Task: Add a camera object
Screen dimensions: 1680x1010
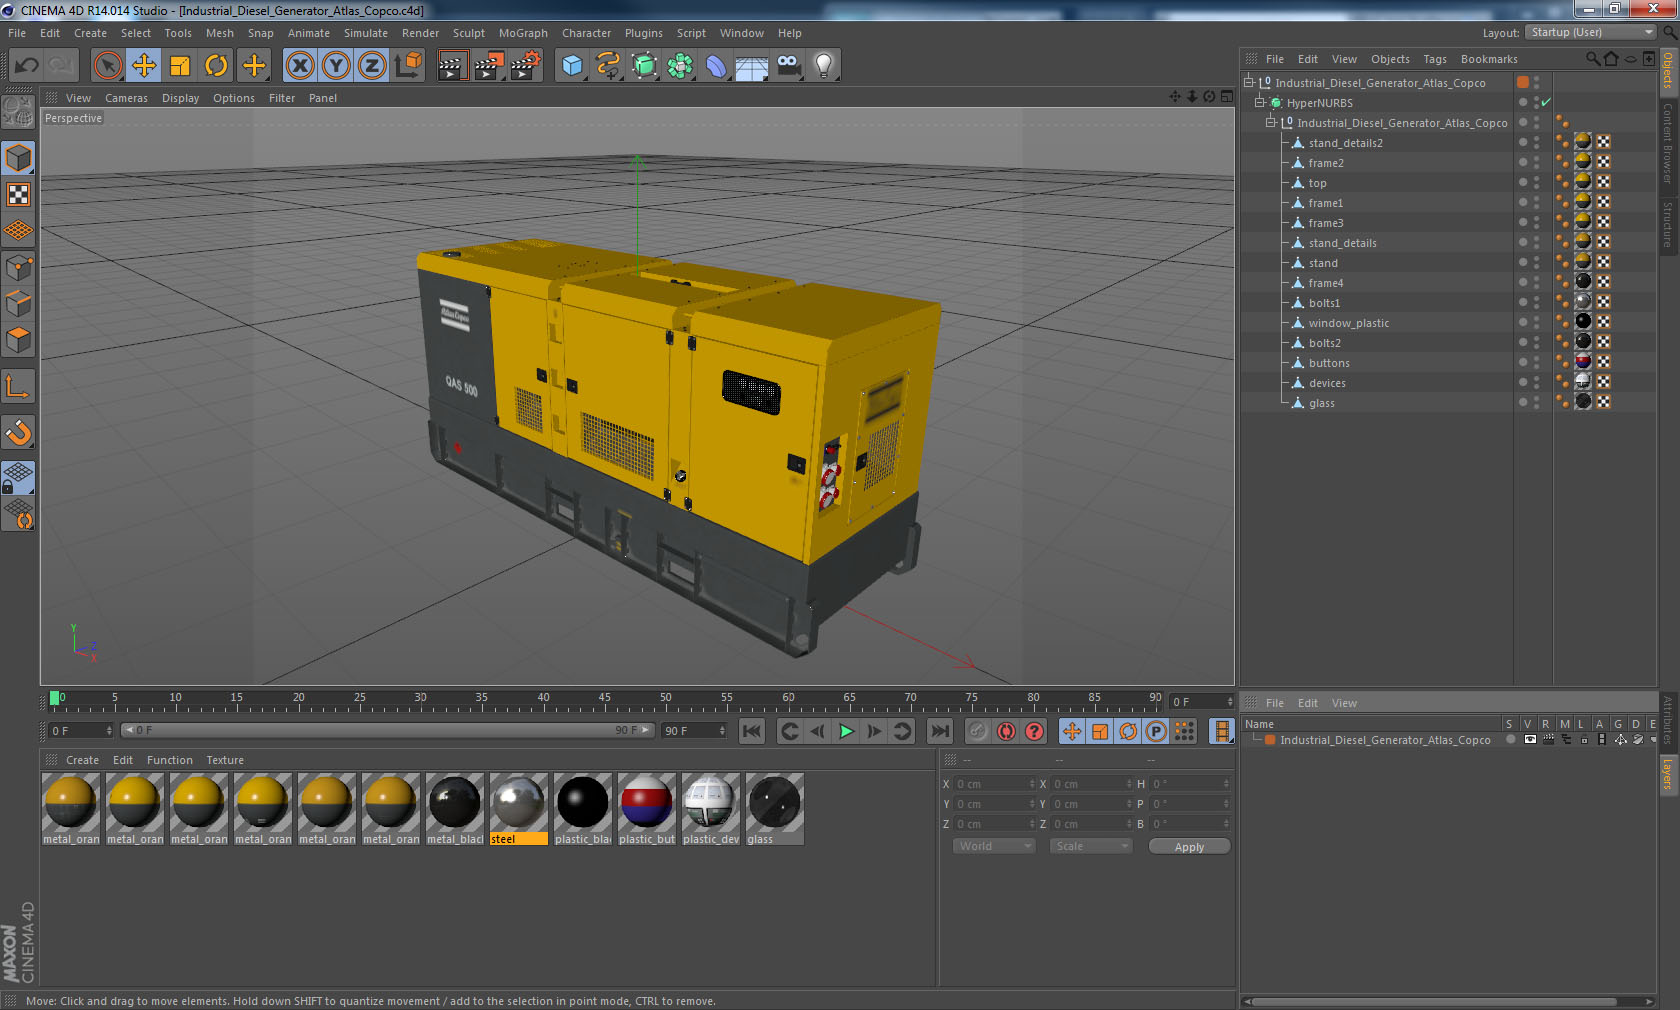Action: (x=789, y=66)
